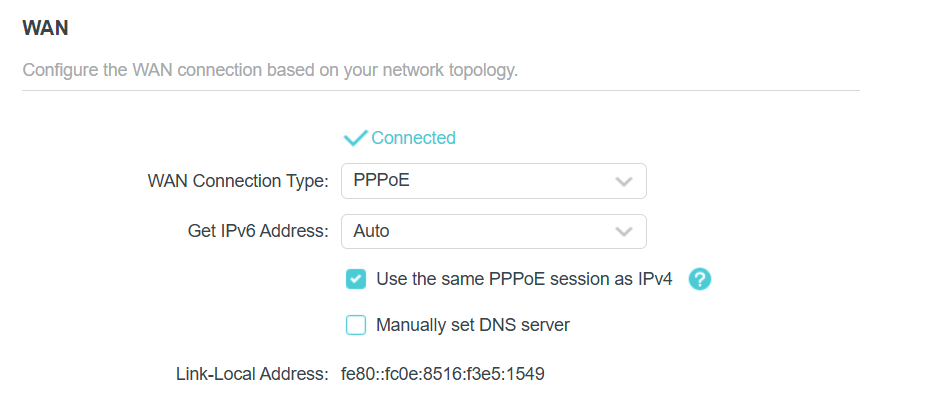The image size is (936, 409).
Task: Click the Configure the WAN connection description
Action: tap(270, 70)
